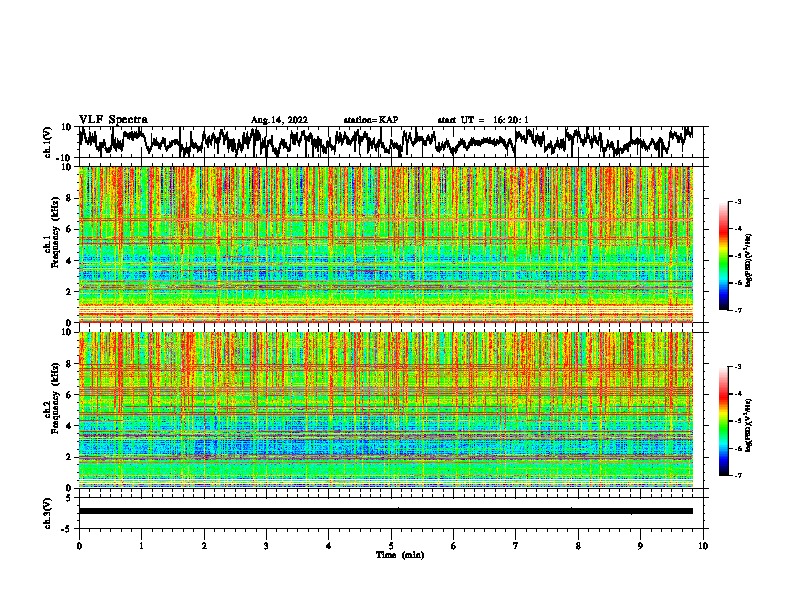This screenshot has width=792, height=612.
Task: Click the ch.2 color bar log(PSD) label
Action: click(x=749, y=425)
